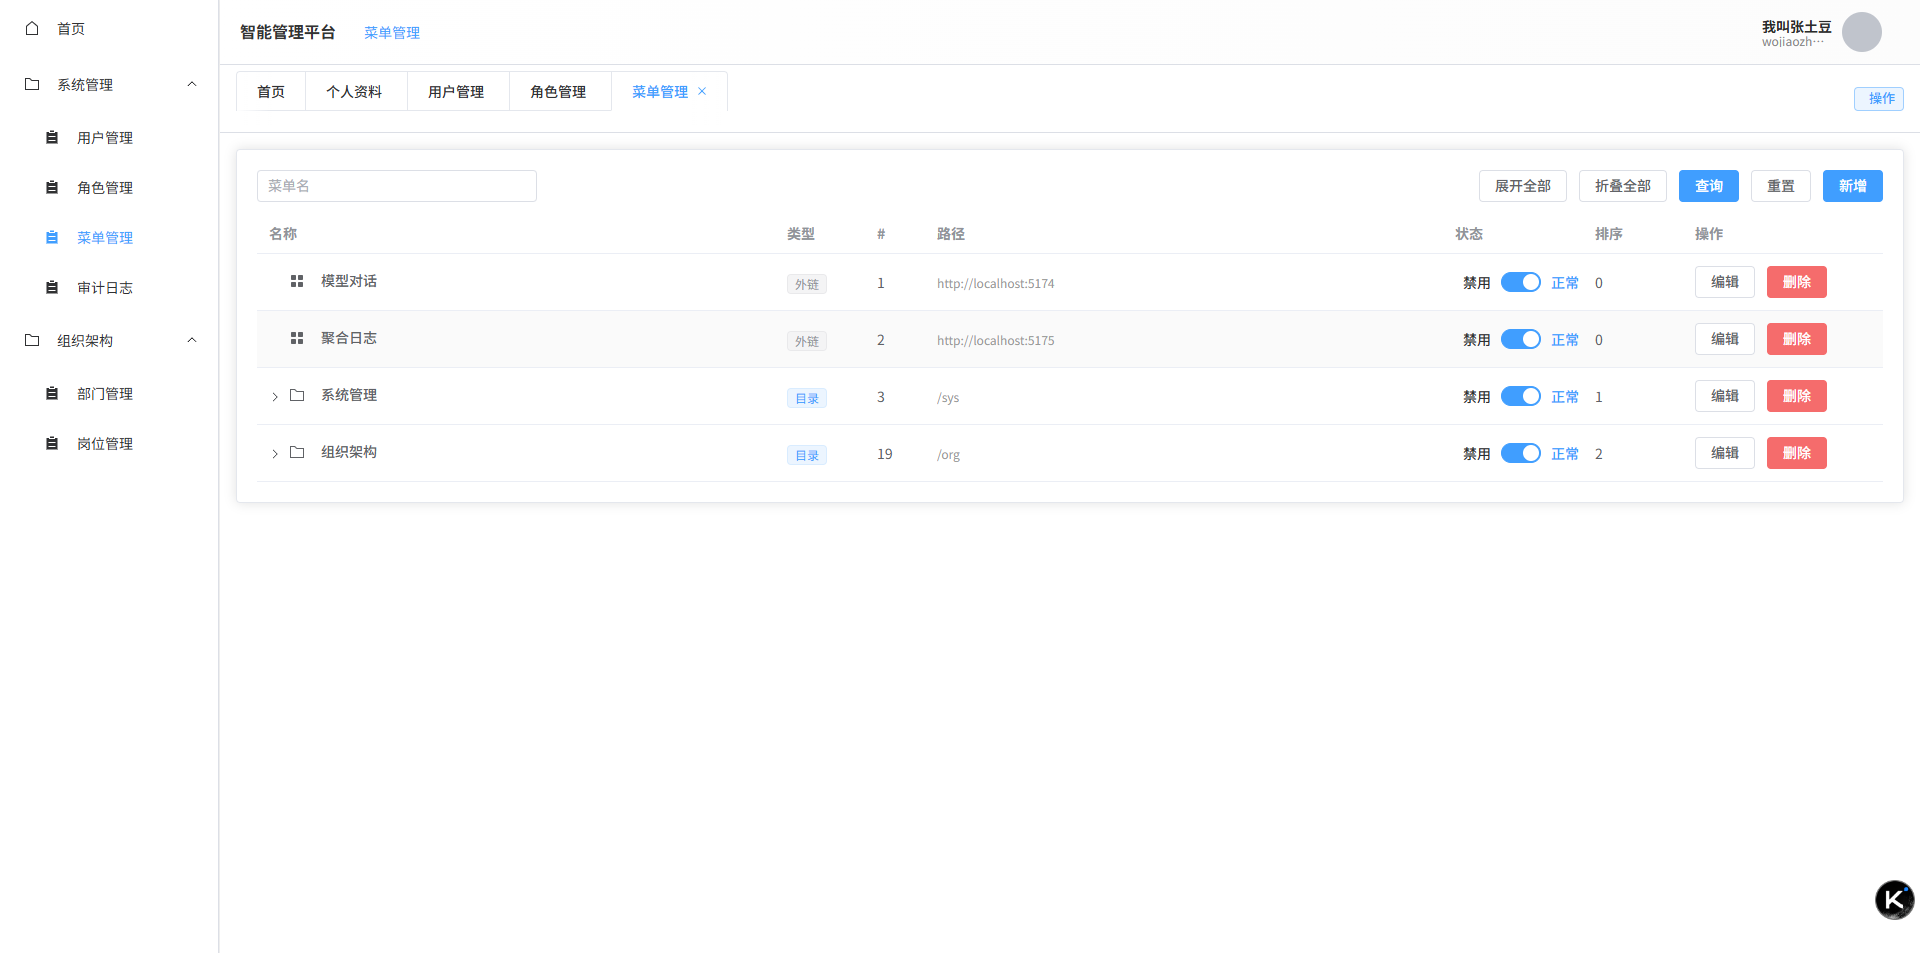Click the http://localhost:5175 path cell
The height and width of the screenshot is (953, 1920).
(x=995, y=340)
